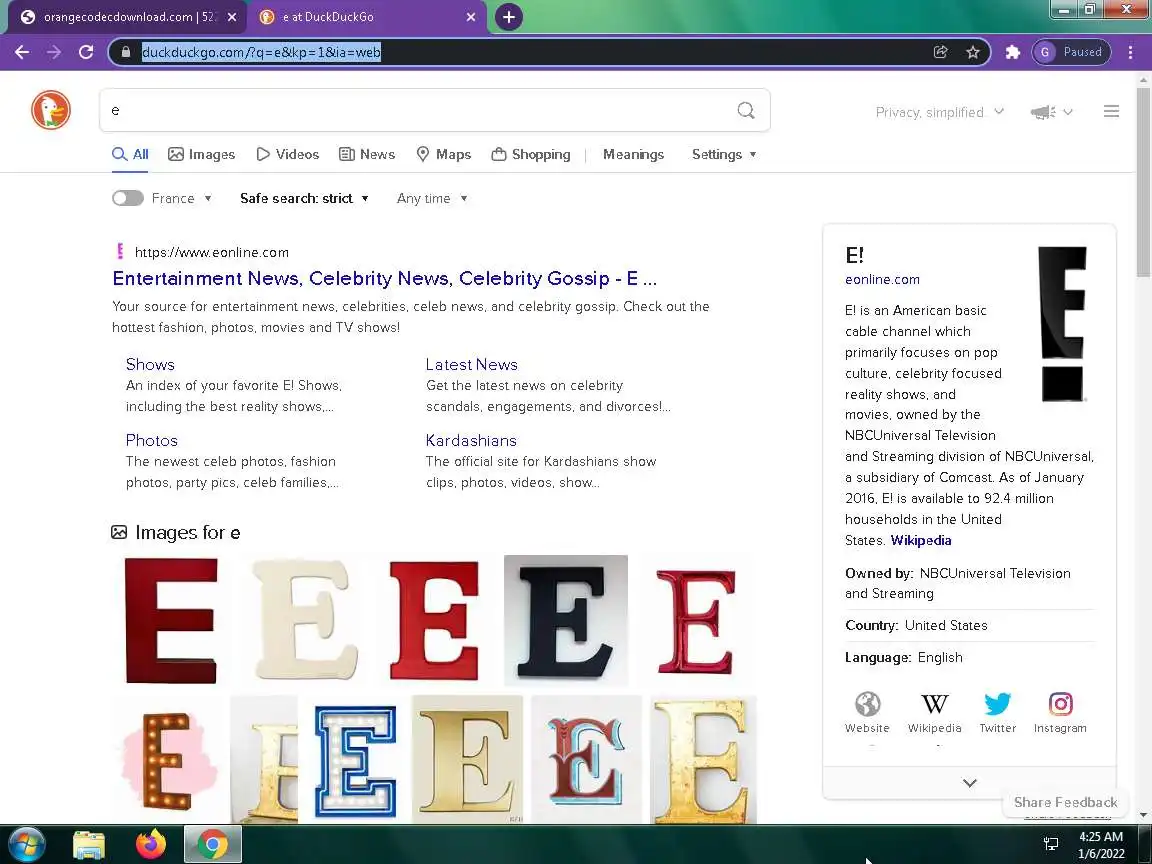Click the share page icon in address bar
The width and height of the screenshot is (1152, 864).
pyautogui.click(x=940, y=52)
